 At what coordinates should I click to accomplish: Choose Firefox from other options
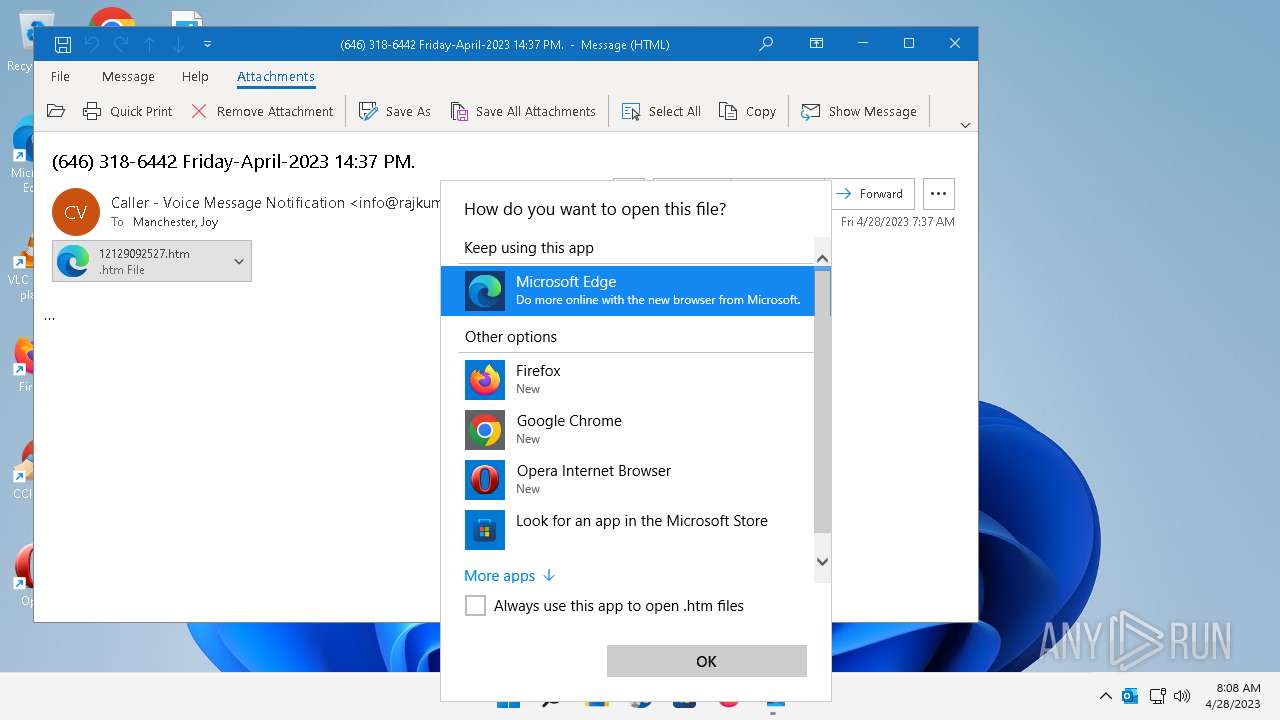628,380
